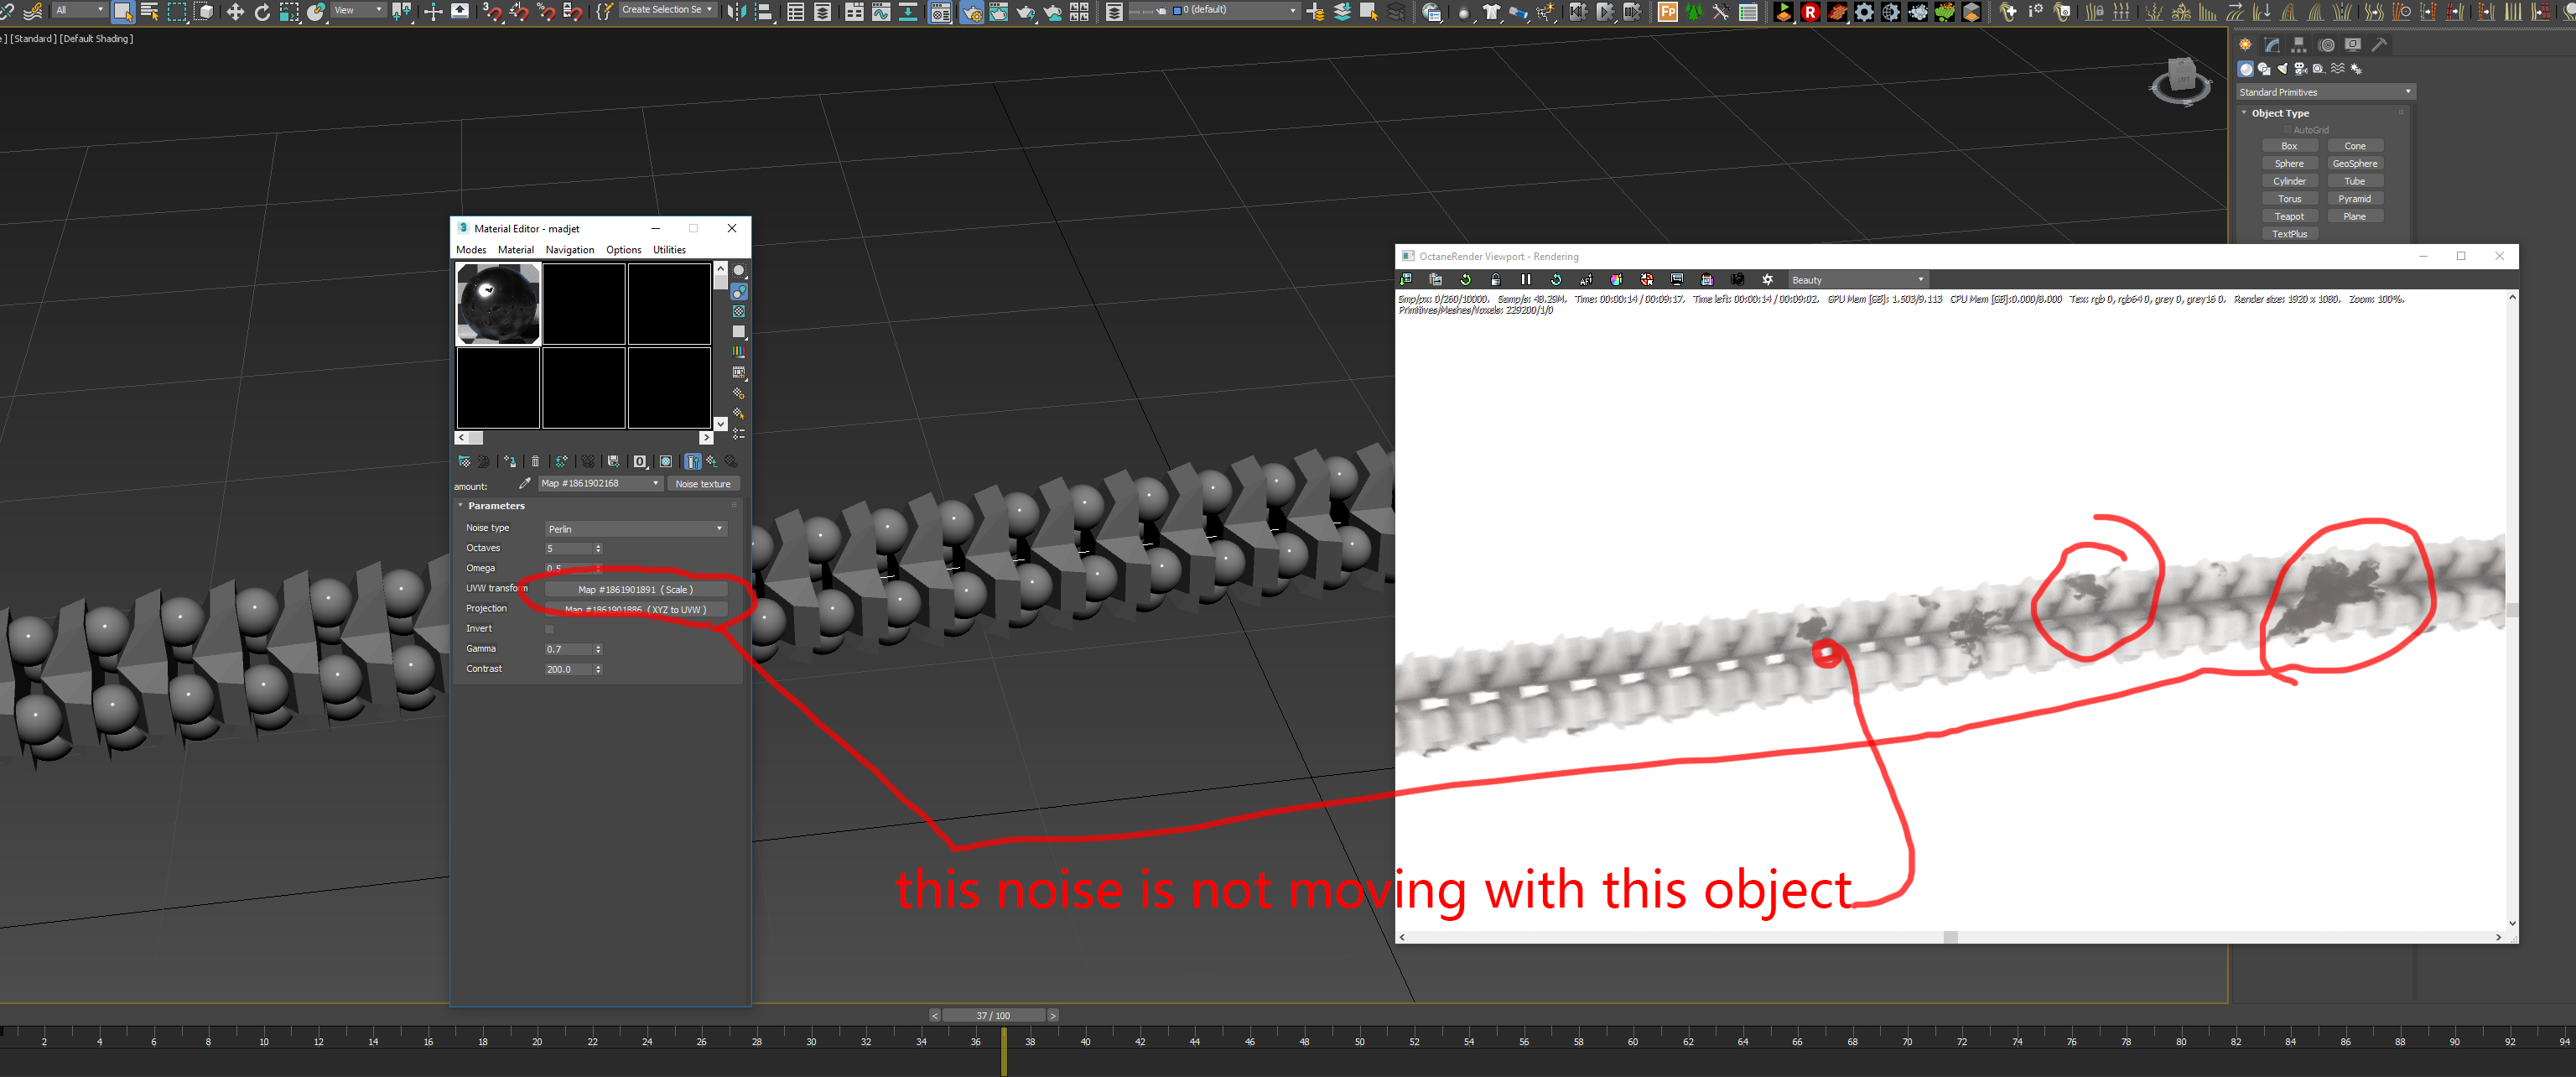Open the Noise type Perlin dropdown
2576x1077 pixels.
click(635, 529)
